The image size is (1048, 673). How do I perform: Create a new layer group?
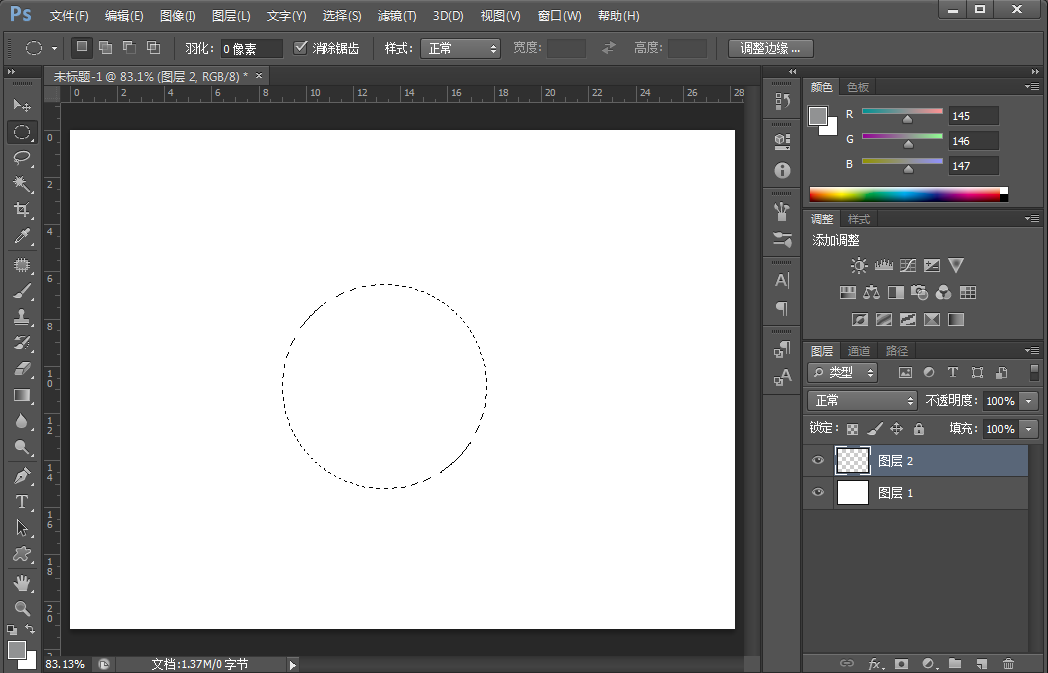(x=954, y=664)
